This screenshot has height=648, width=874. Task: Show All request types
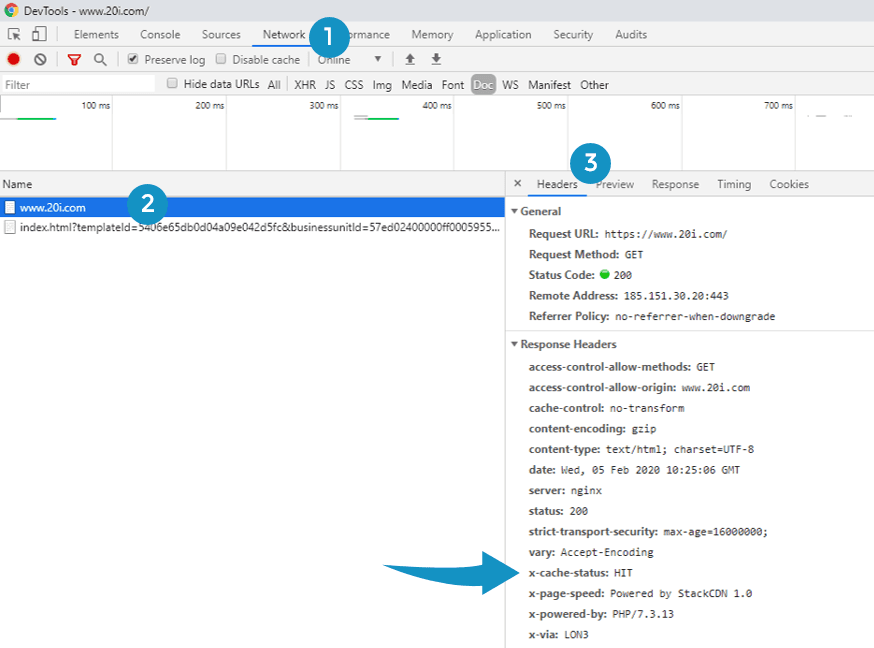coord(274,85)
